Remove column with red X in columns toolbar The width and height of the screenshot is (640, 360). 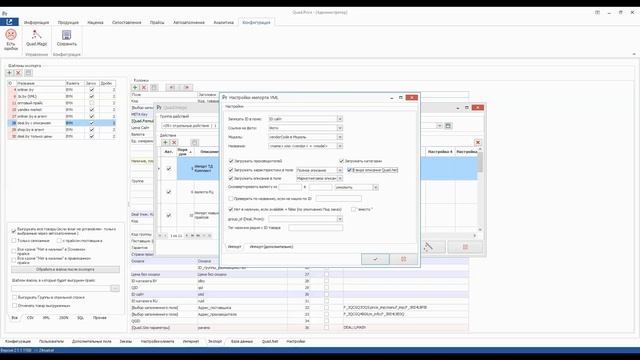pos(144,87)
